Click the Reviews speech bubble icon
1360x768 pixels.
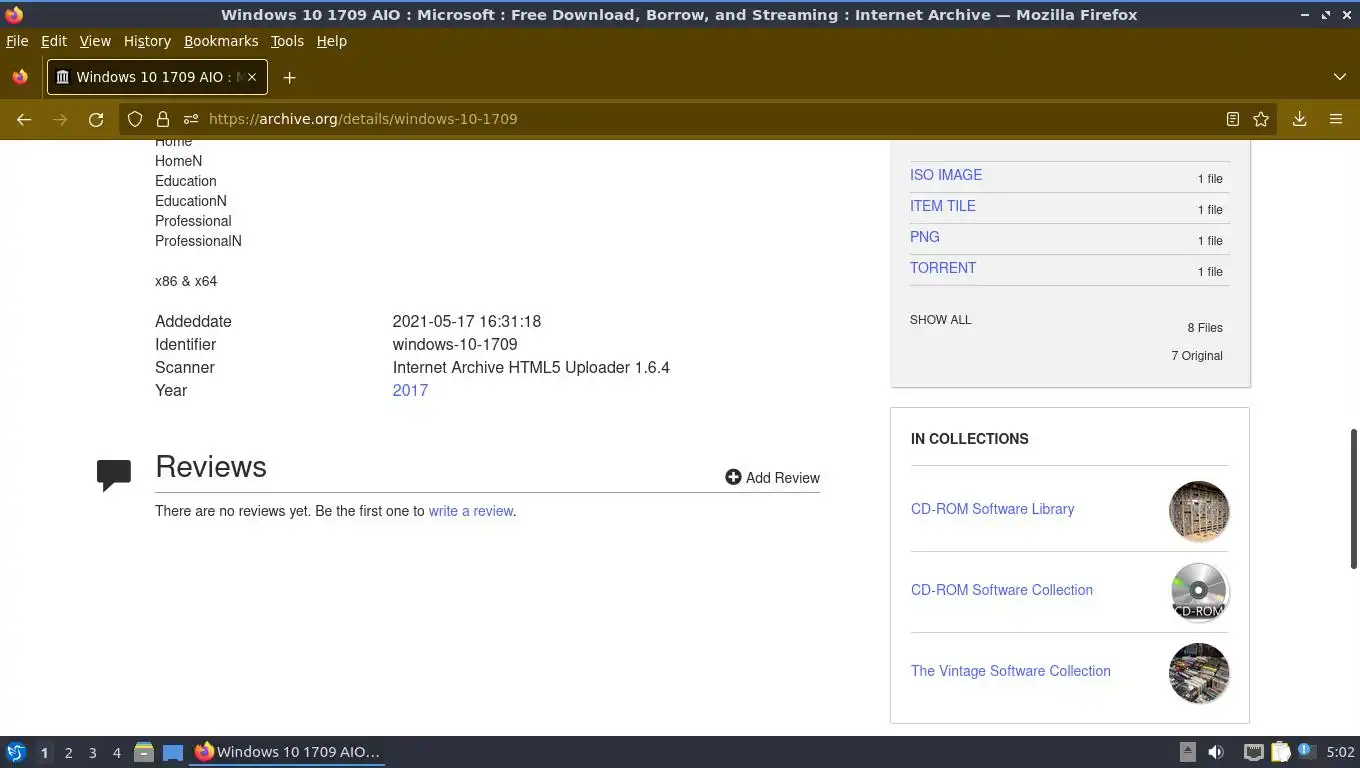tap(114, 474)
